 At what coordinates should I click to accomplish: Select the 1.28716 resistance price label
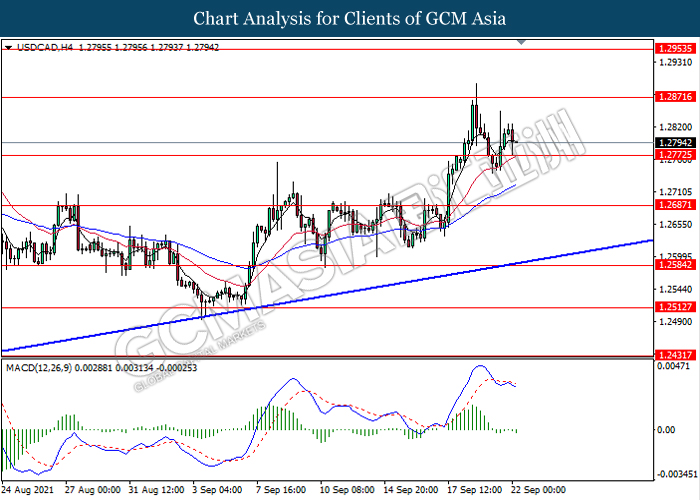coord(675,96)
